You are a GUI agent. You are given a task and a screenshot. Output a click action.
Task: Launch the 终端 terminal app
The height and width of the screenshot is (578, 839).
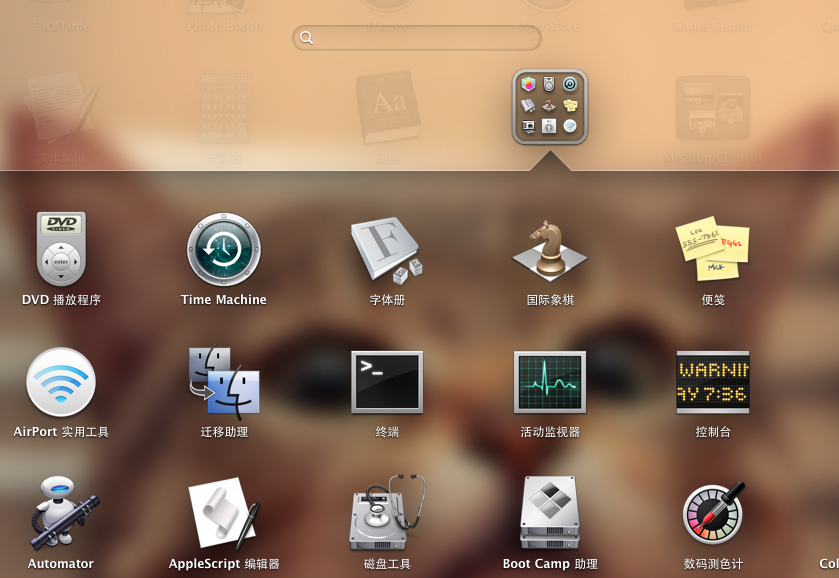[387, 382]
